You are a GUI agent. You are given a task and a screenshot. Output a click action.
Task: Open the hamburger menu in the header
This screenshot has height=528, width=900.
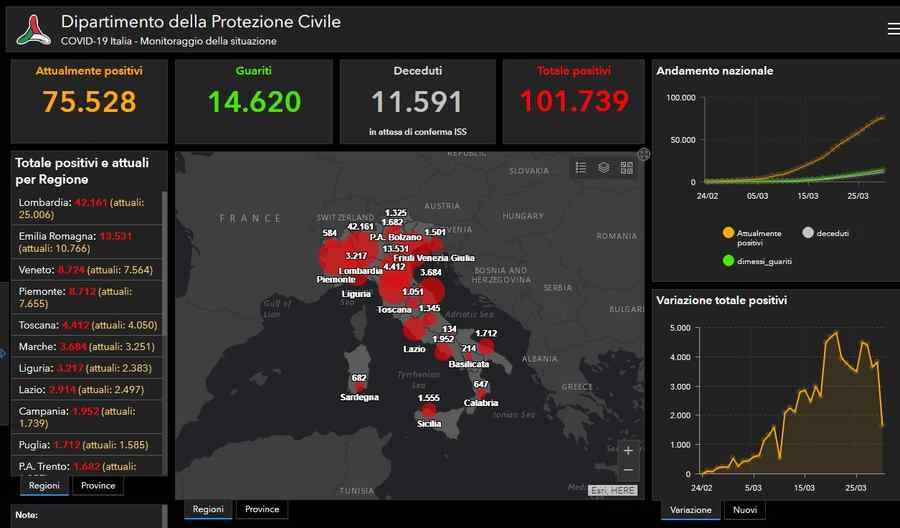click(x=892, y=29)
